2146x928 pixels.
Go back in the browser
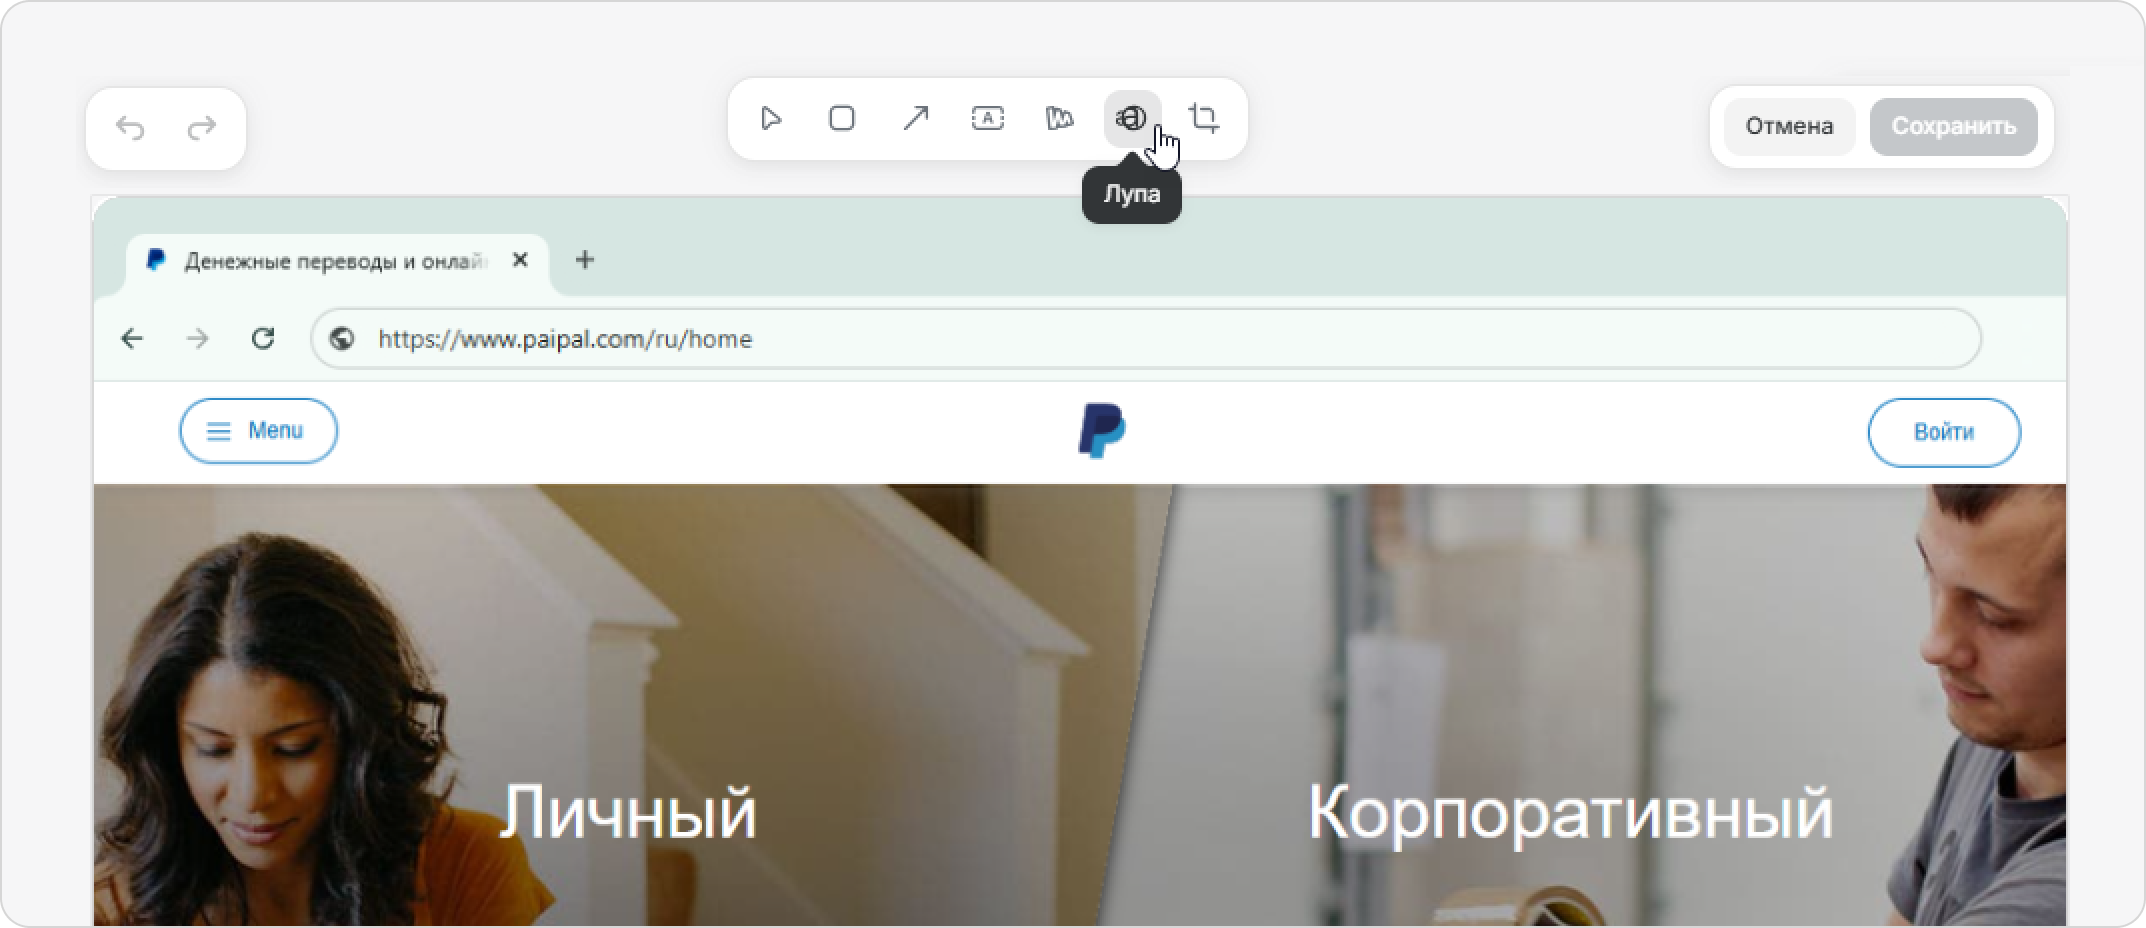[132, 339]
